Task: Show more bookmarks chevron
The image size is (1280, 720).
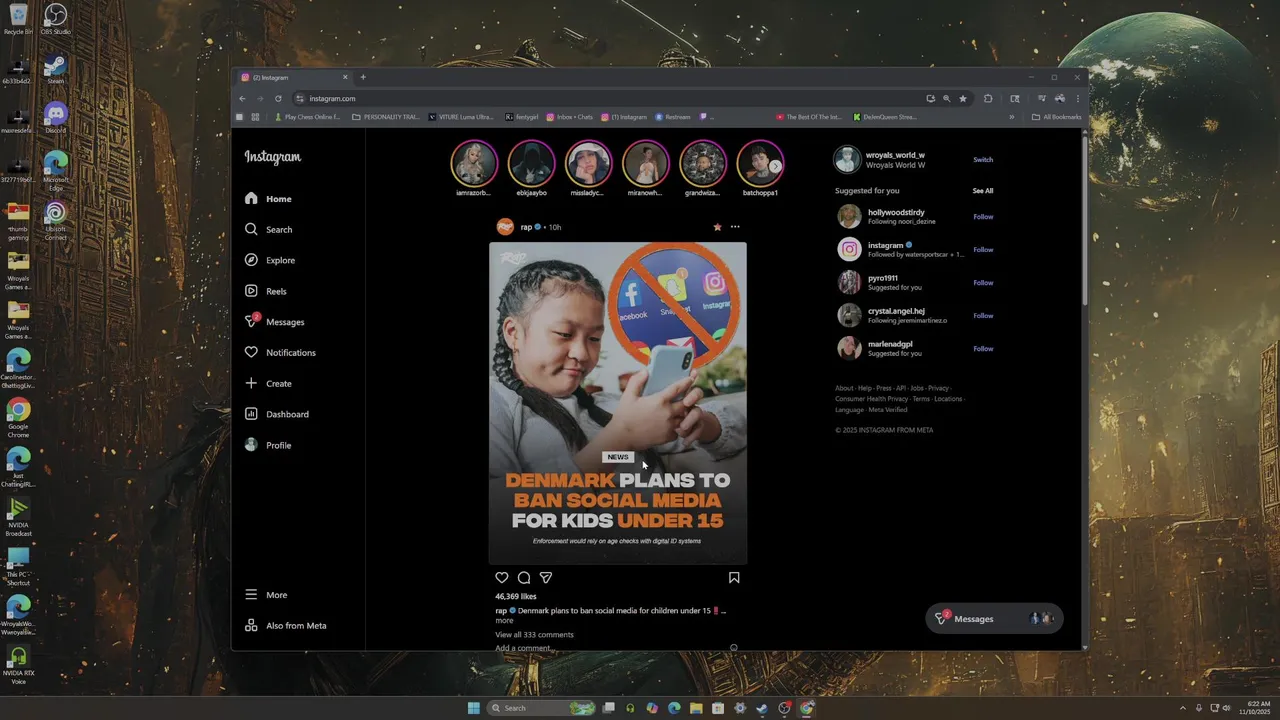Action: click(x=1011, y=117)
